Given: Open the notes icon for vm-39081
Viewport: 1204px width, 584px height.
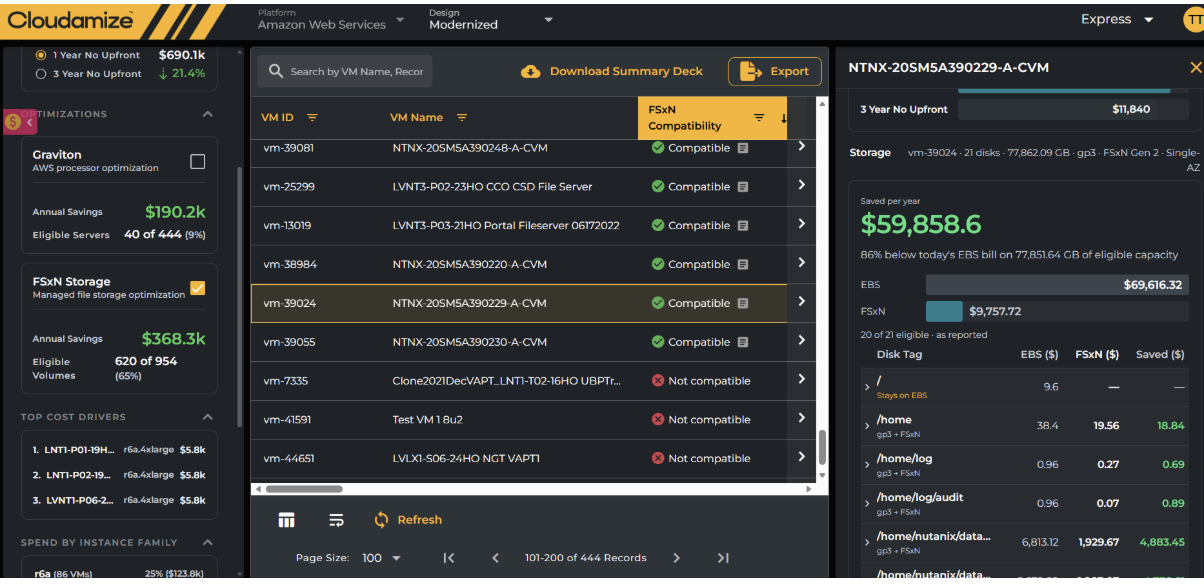Looking at the screenshot, I should 743,148.
